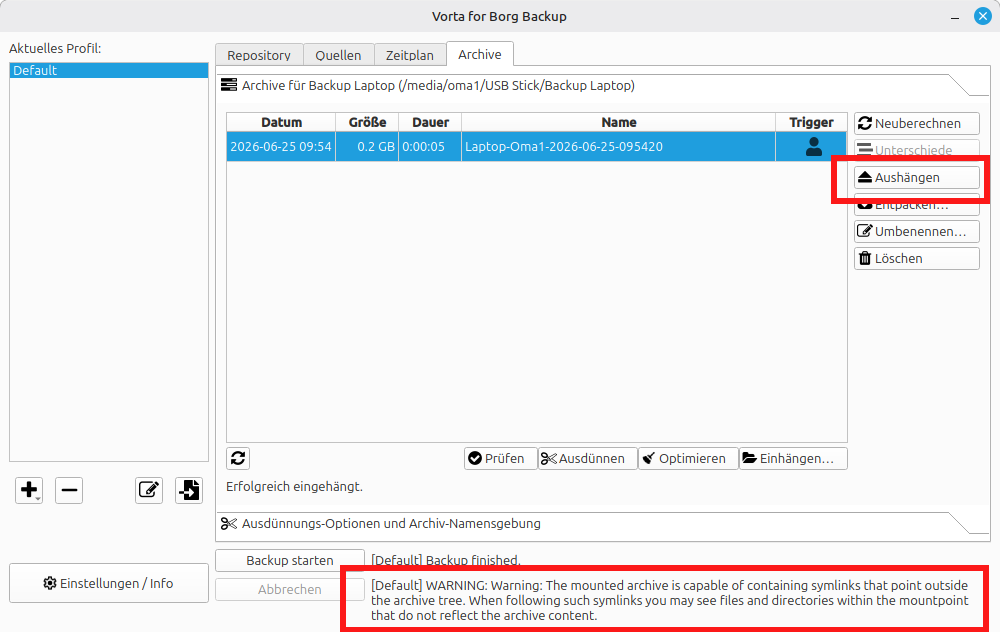
Task: Click duration cell 0:00:05
Action: (x=430, y=147)
